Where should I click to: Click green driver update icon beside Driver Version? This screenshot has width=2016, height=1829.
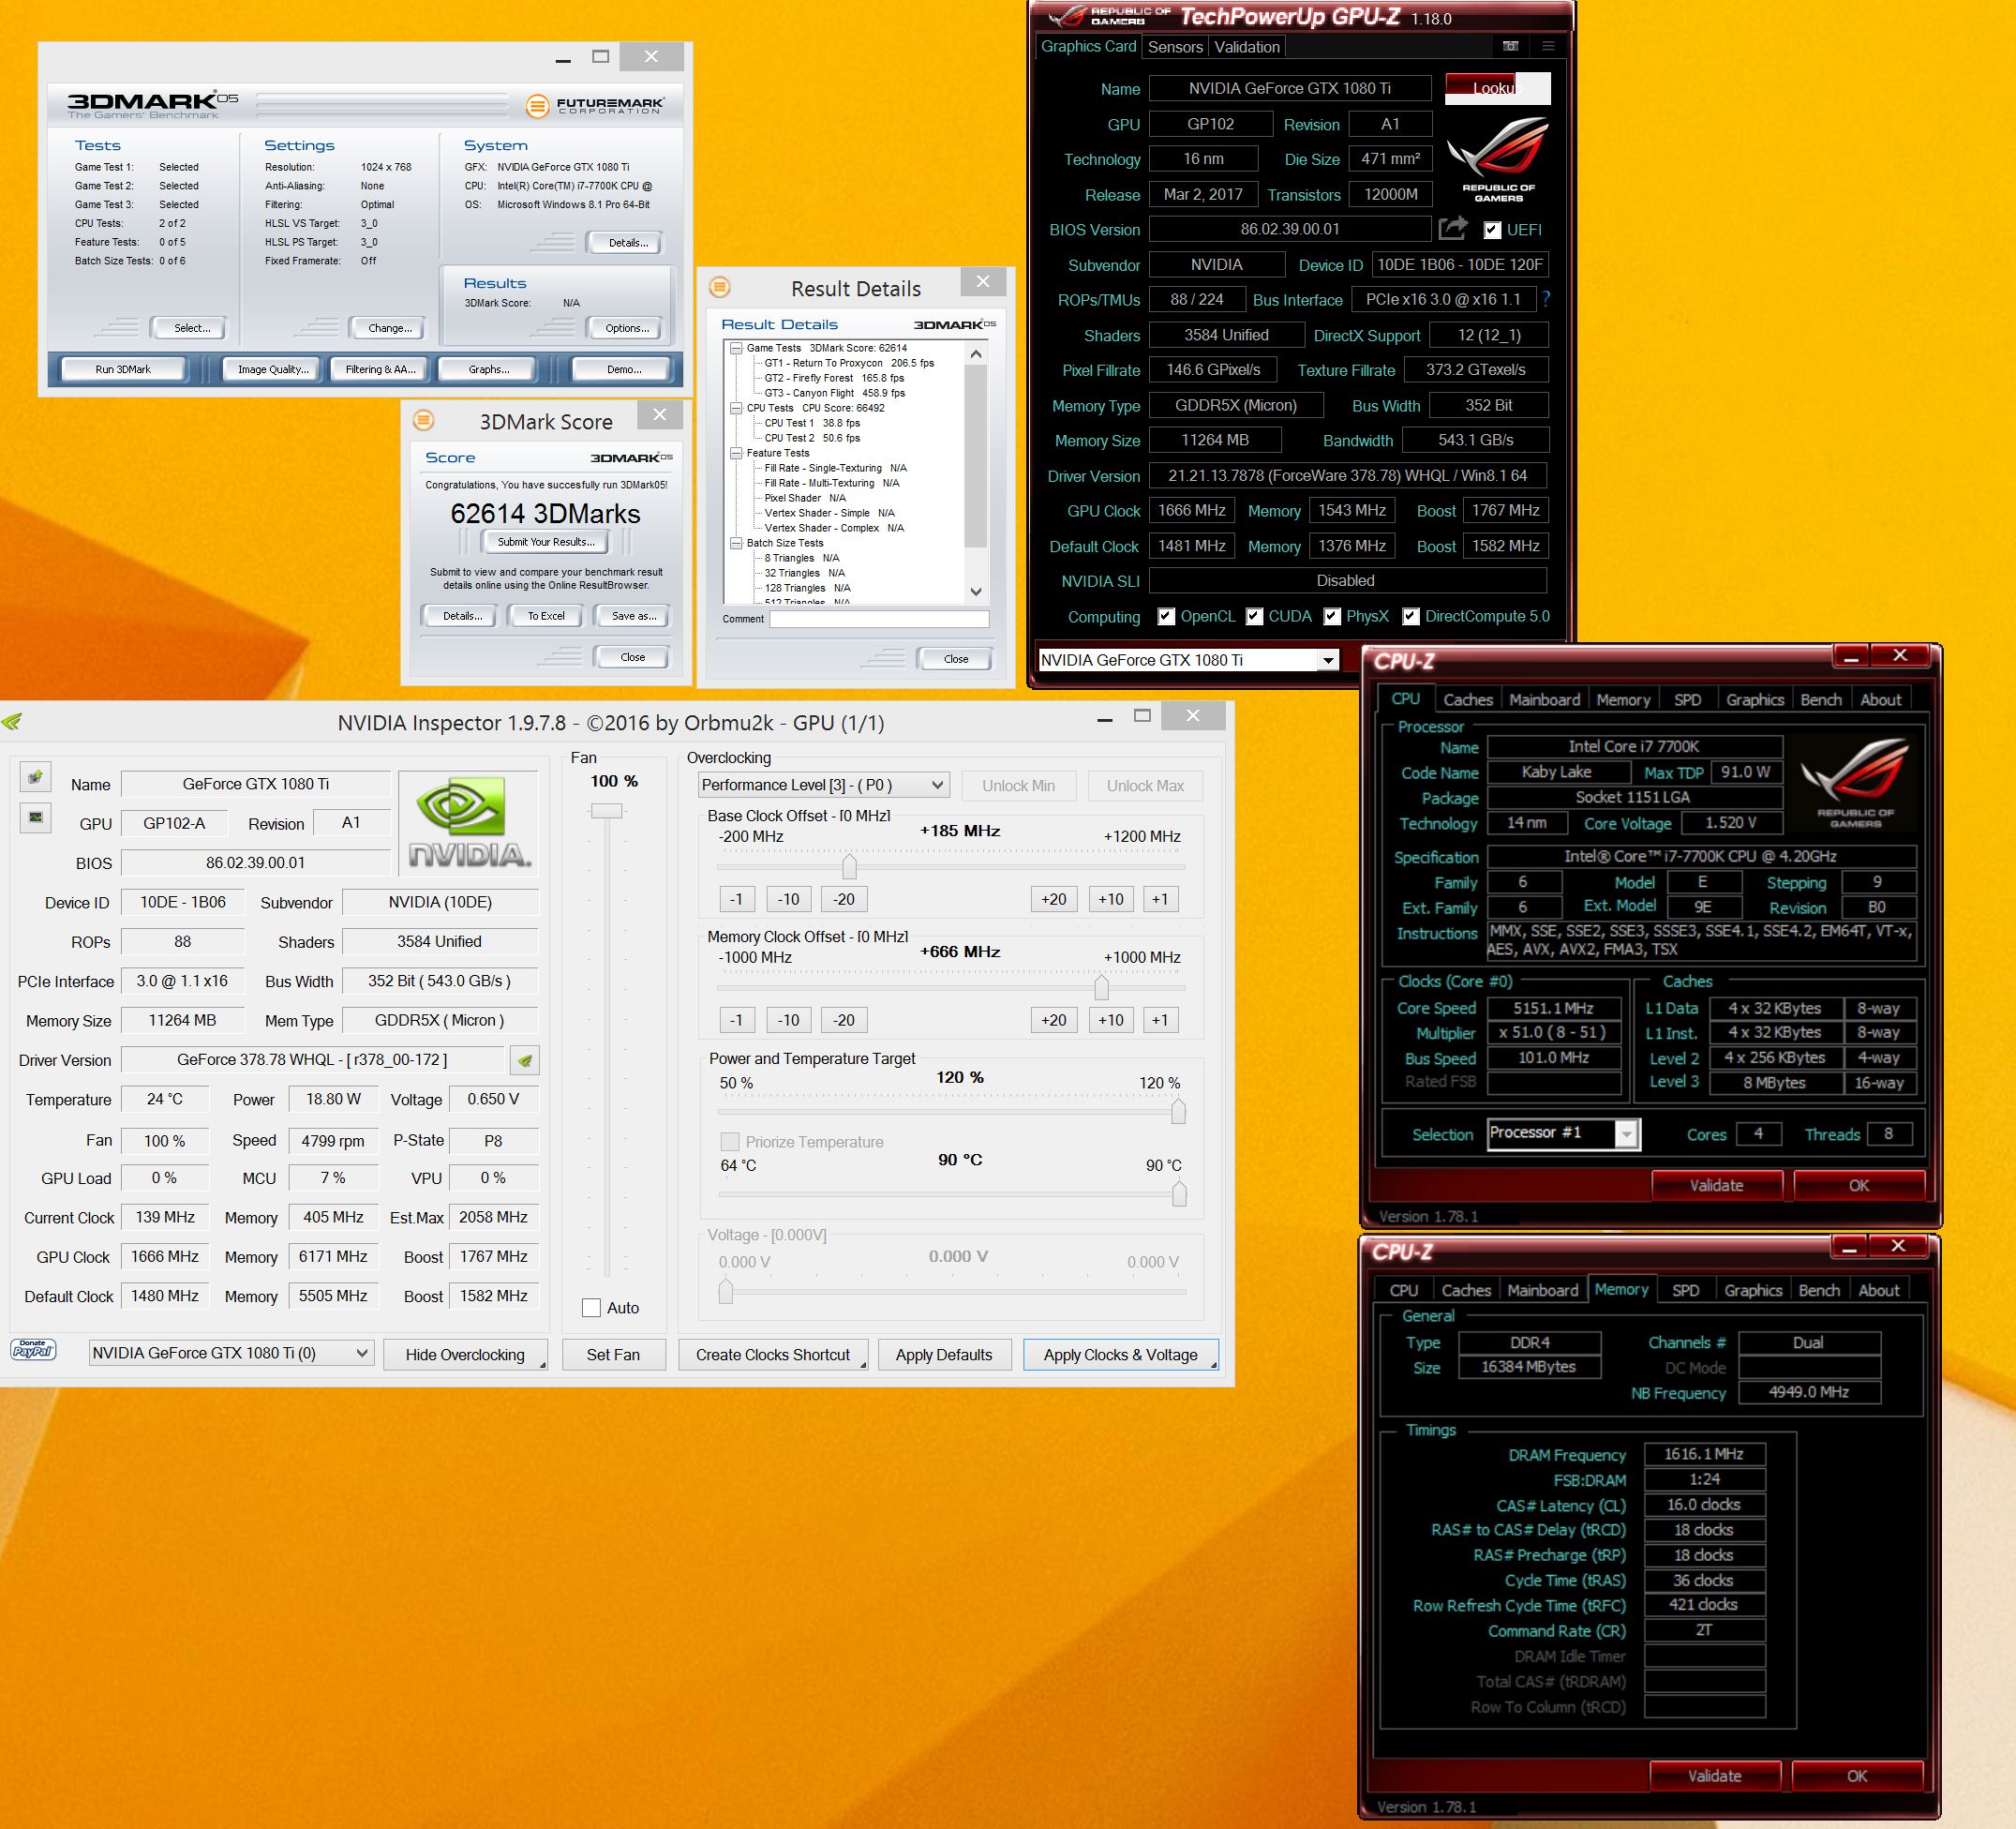pos(524,1060)
